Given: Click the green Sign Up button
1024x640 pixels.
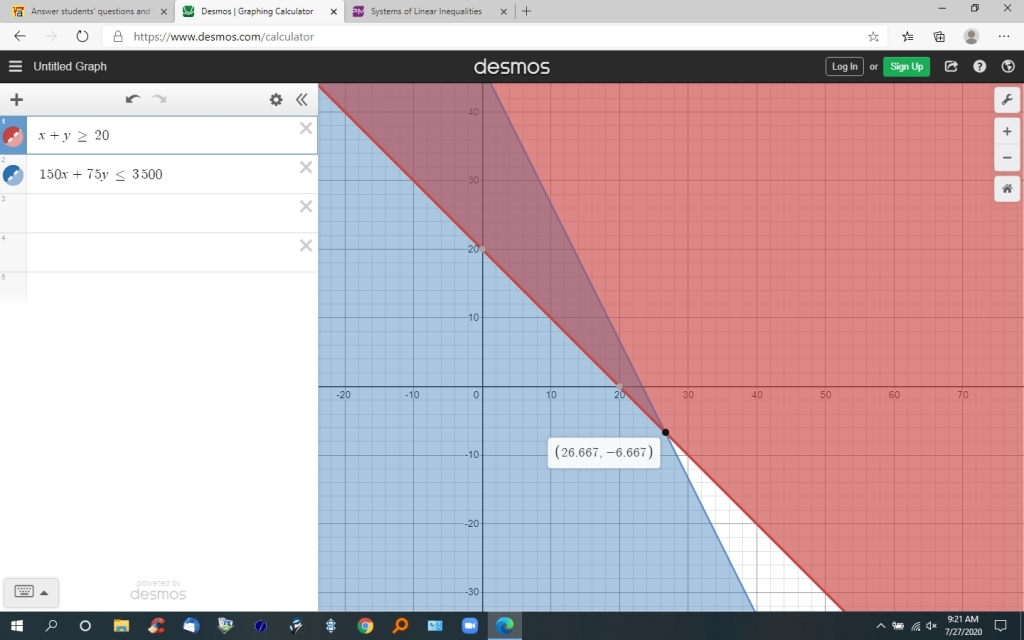Looking at the screenshot, I should [906, 67].
